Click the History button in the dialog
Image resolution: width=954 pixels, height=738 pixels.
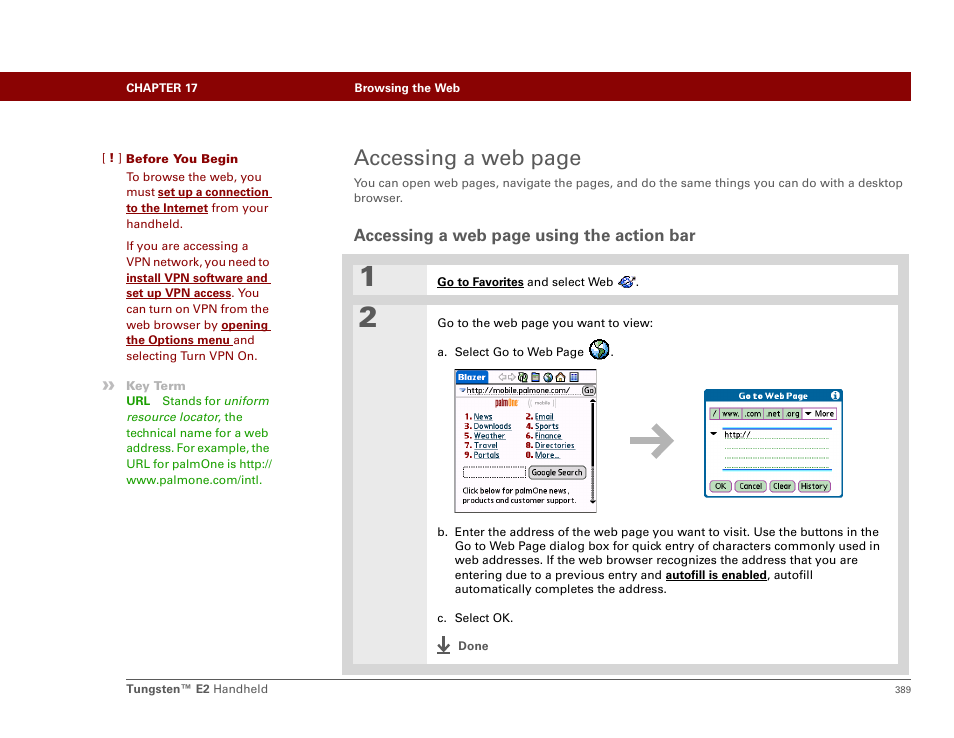814,486
